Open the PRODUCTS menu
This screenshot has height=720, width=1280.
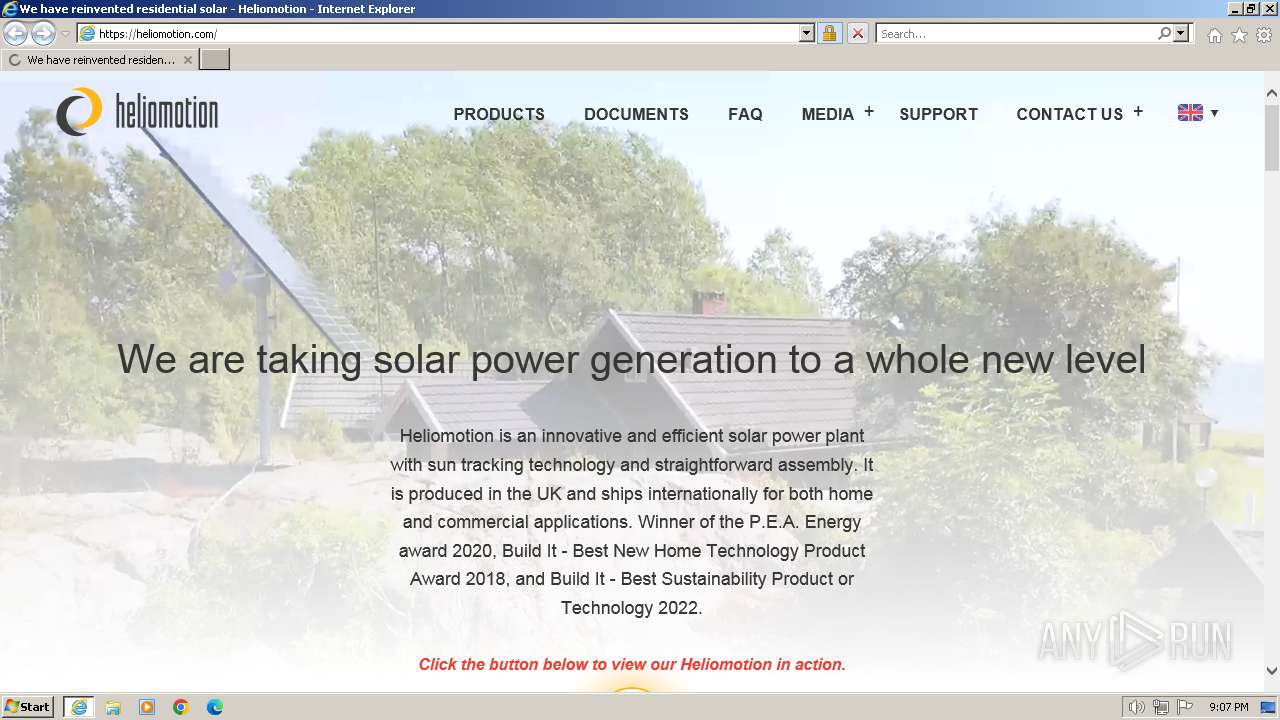point(499,114)
